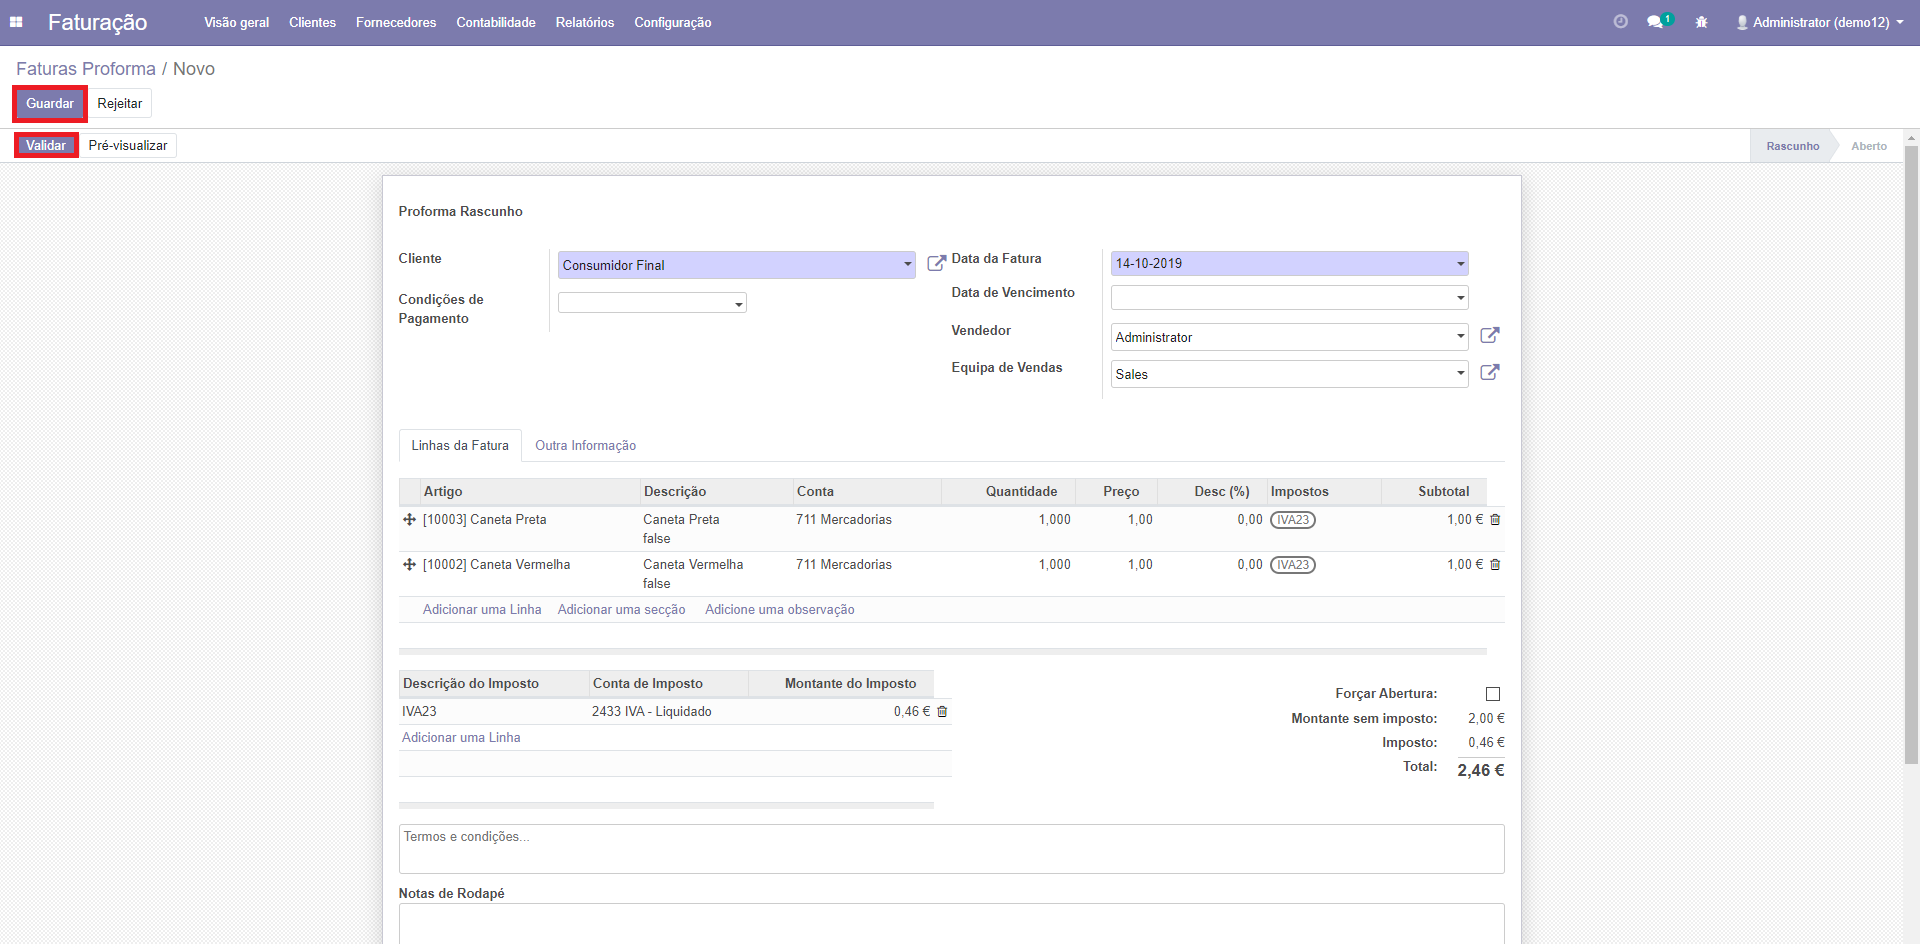The image size is (1920, 944).
Task: Delete the IVA23 tax line
Action: coord(942,712)
